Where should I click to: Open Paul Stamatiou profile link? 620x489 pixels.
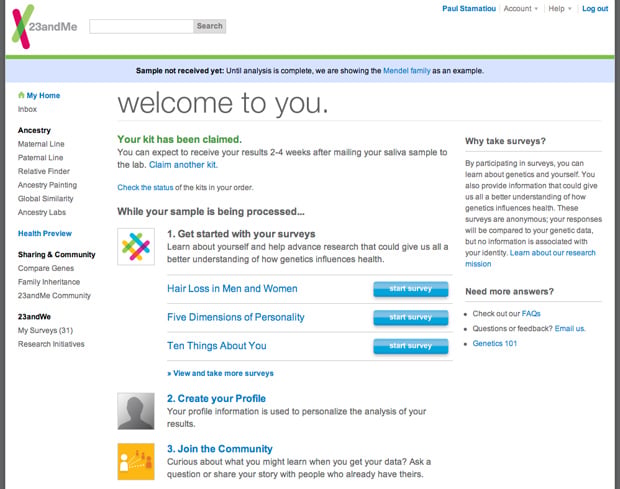[469, 9]
